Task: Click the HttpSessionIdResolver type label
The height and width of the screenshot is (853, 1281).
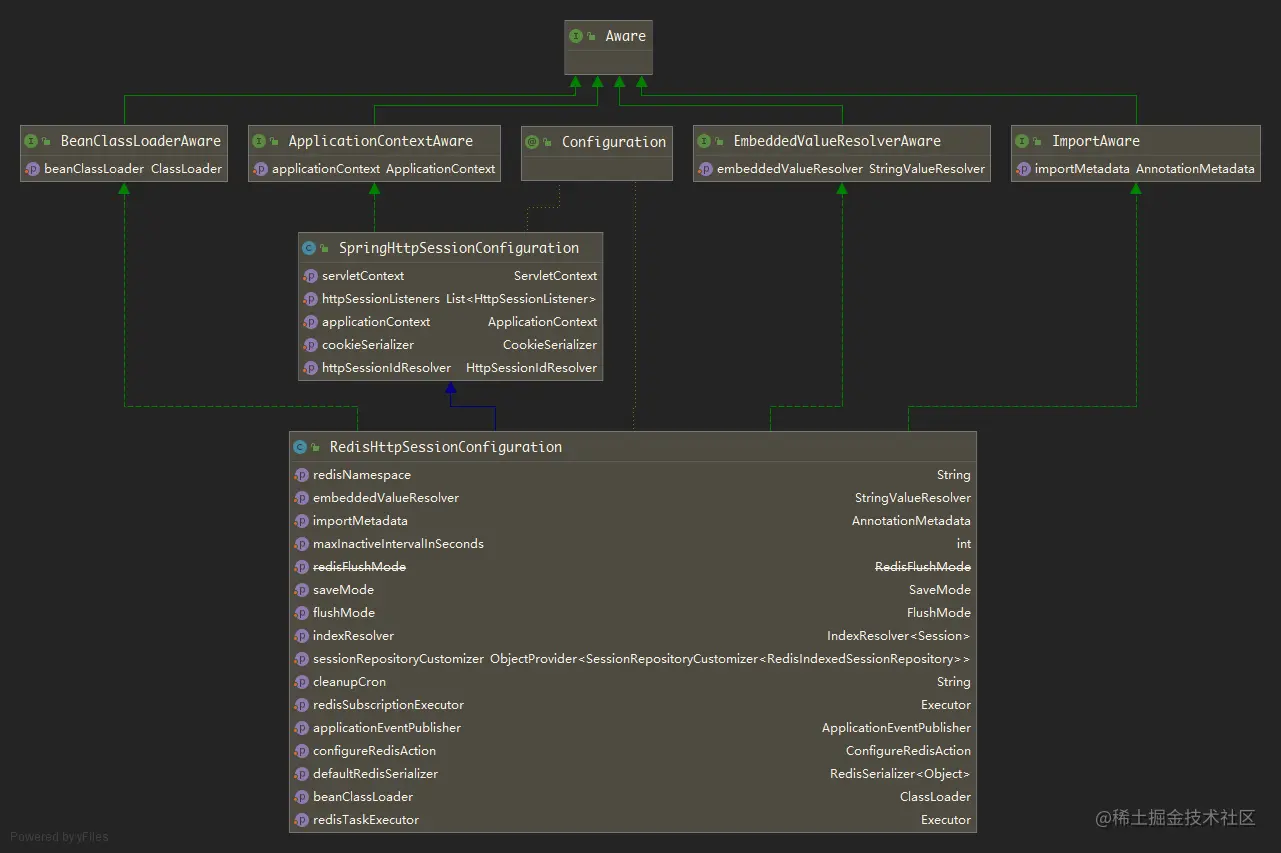Action: click(532, 368)
